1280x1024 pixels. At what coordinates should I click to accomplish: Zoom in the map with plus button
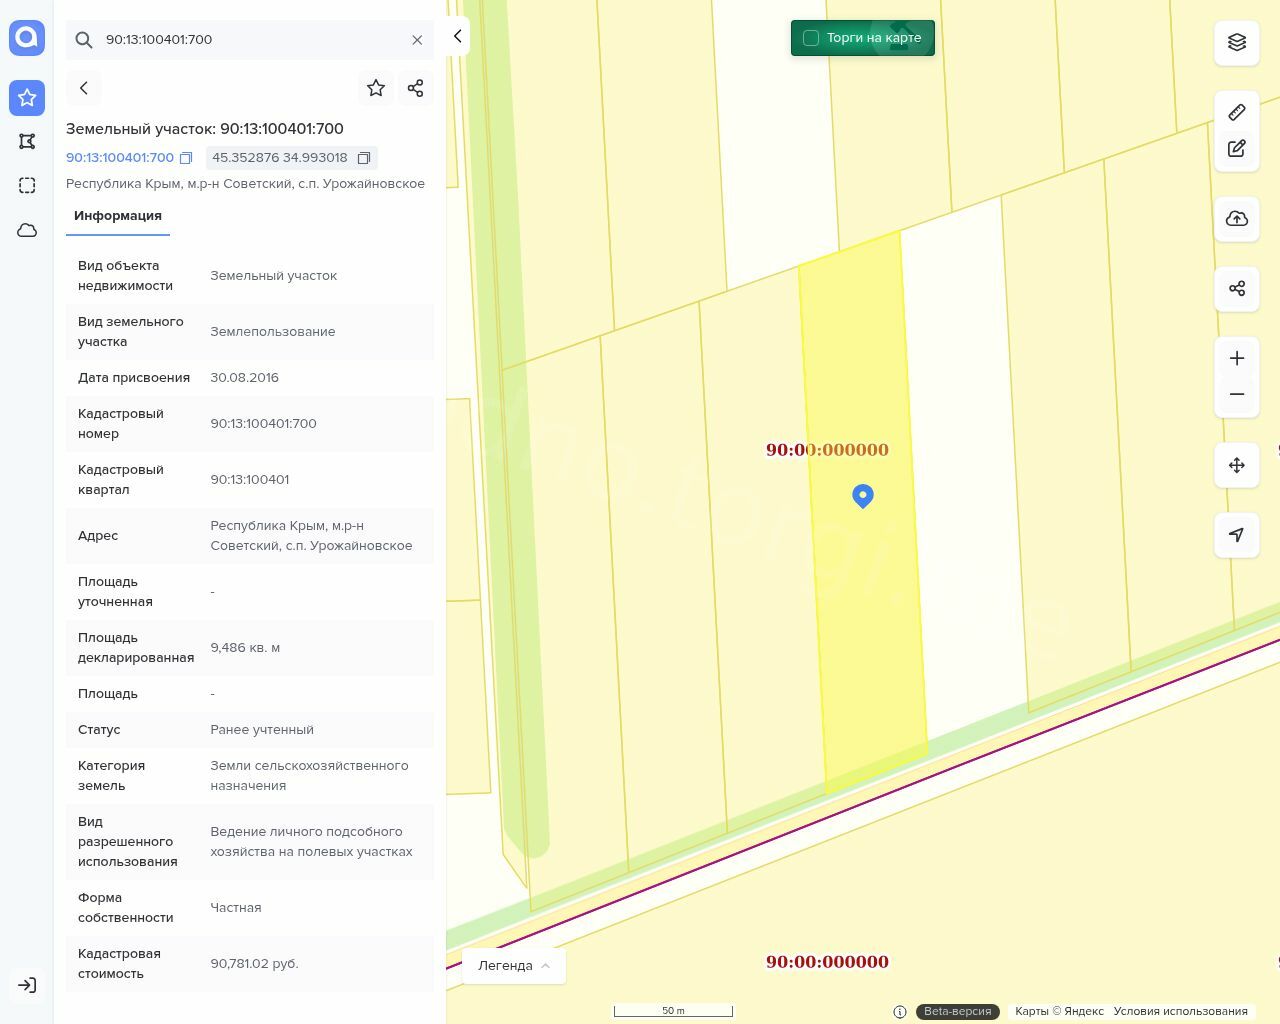[1236, 358]
